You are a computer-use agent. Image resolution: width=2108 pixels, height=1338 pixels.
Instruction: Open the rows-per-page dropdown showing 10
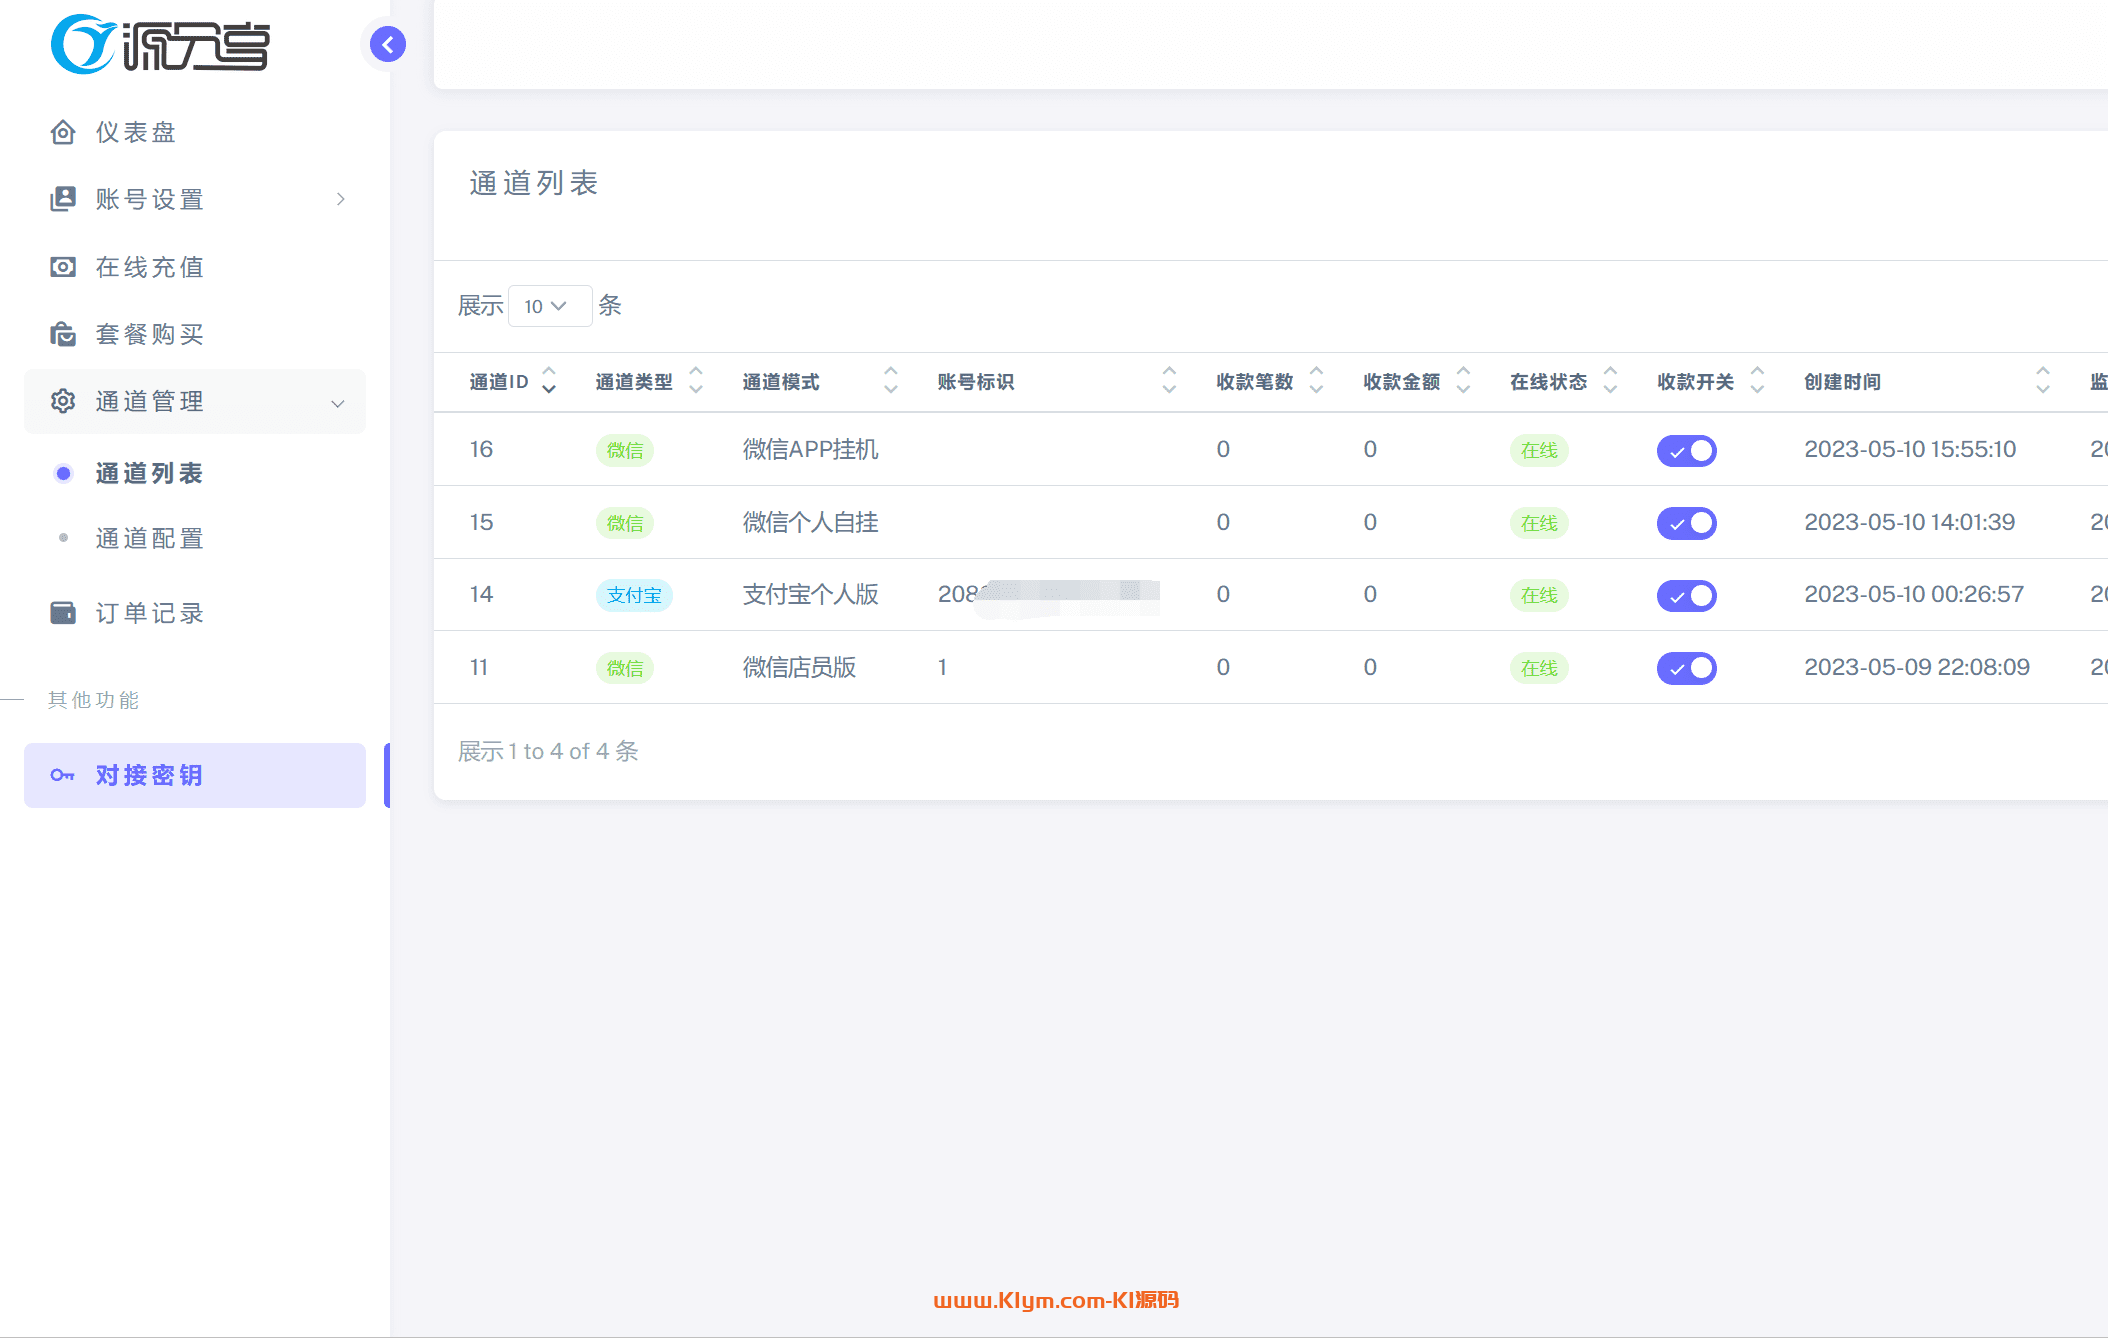[x=549, y=306]
